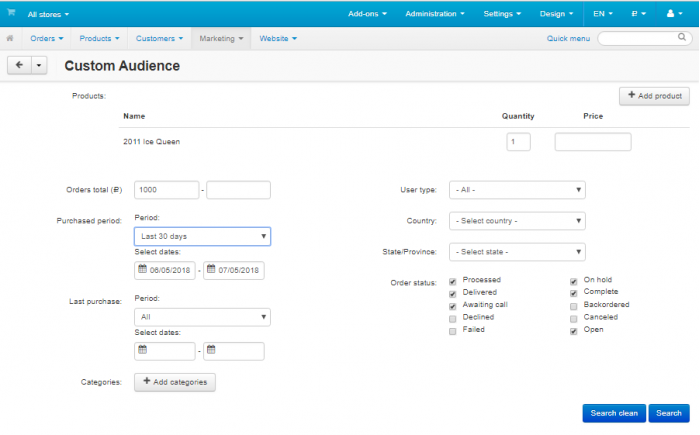Screen dimensions: 700x435
Task: Click the Price field for 2011 Ice Queen
Action: [593, 142]
